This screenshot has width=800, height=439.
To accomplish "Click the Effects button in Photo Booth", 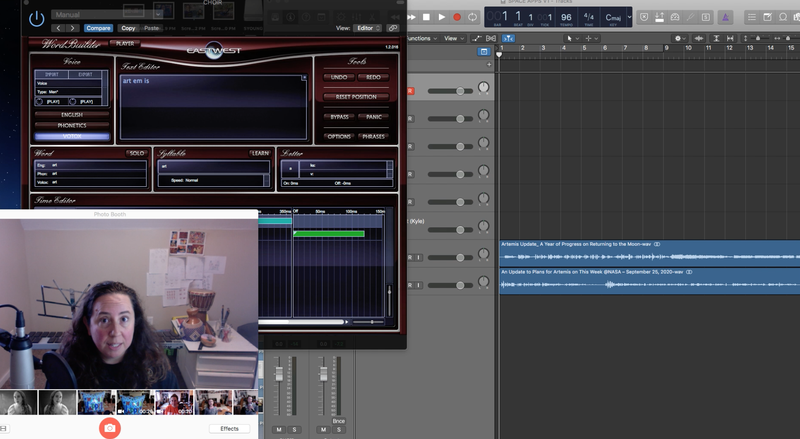I will pyautogui.click(x=229, y=428).
